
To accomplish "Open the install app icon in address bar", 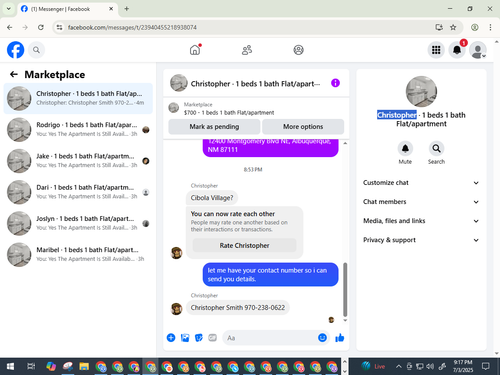I will point(439,27).
